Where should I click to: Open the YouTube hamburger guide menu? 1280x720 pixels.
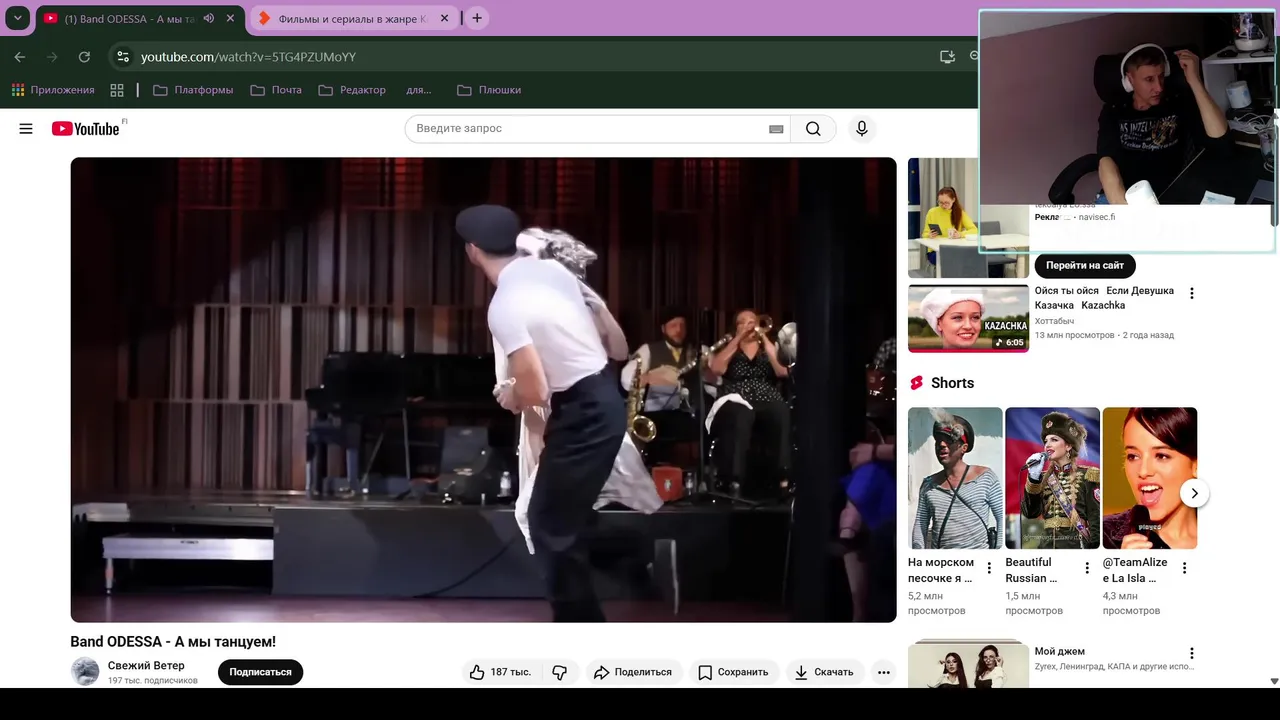(26, 129)
